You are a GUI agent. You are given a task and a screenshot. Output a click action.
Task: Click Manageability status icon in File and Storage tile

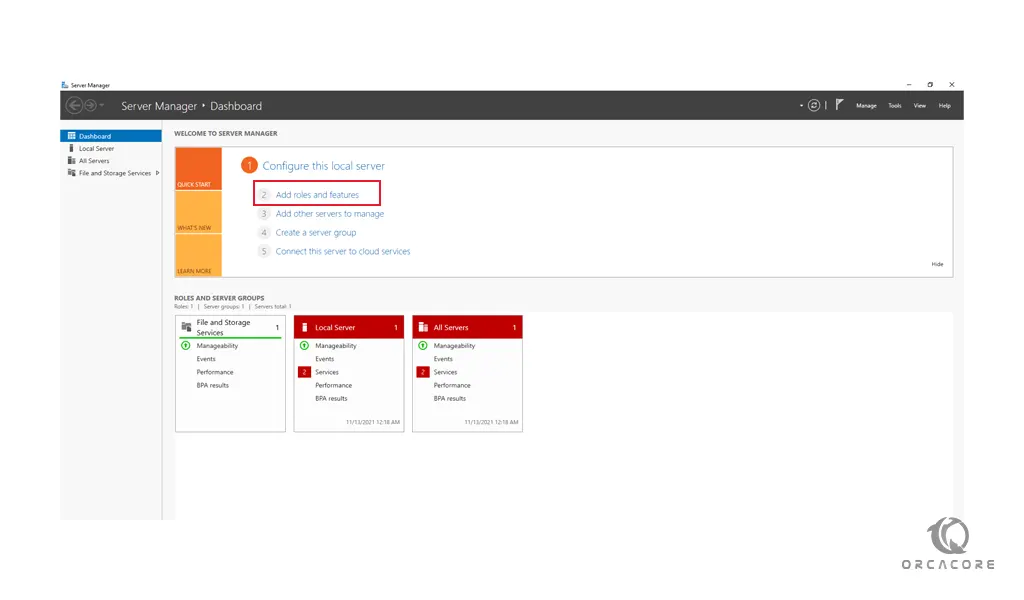click(185, 345)
